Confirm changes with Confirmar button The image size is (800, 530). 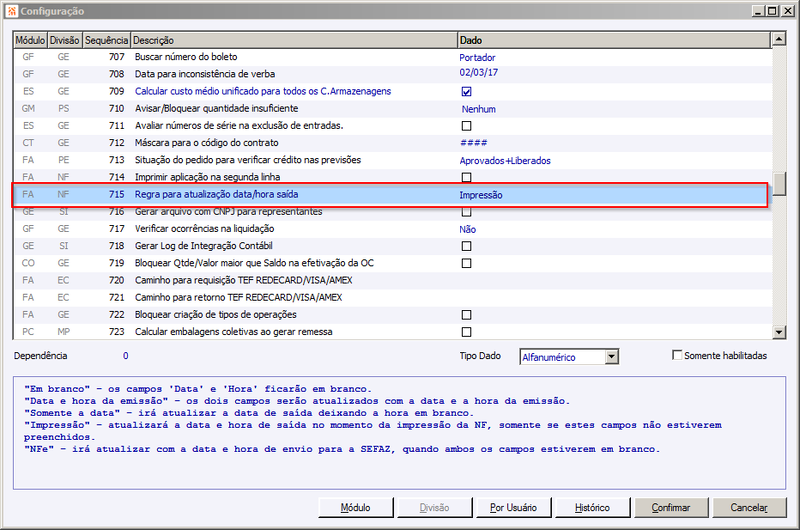click(x=671, y=508)
